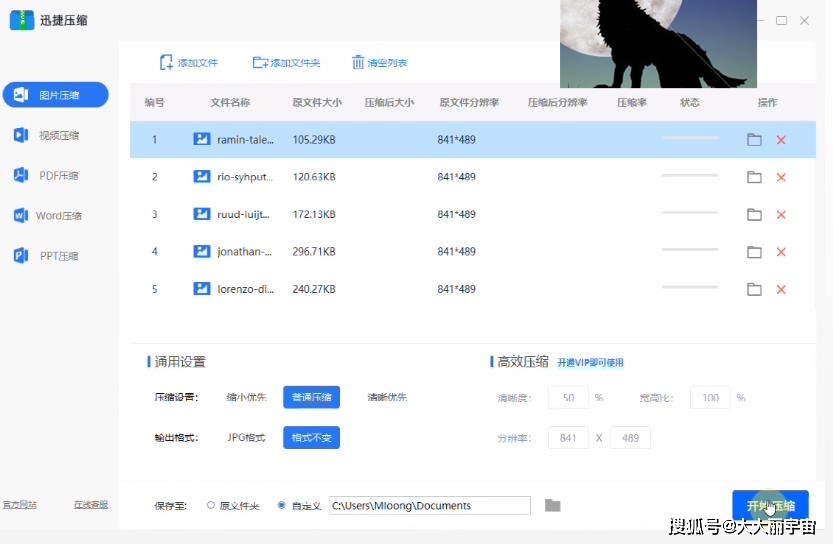The width and height of the screenshot is (833, 544).
Task: Select file name jonathan-... in list
Action: click(x=244, y=252)
